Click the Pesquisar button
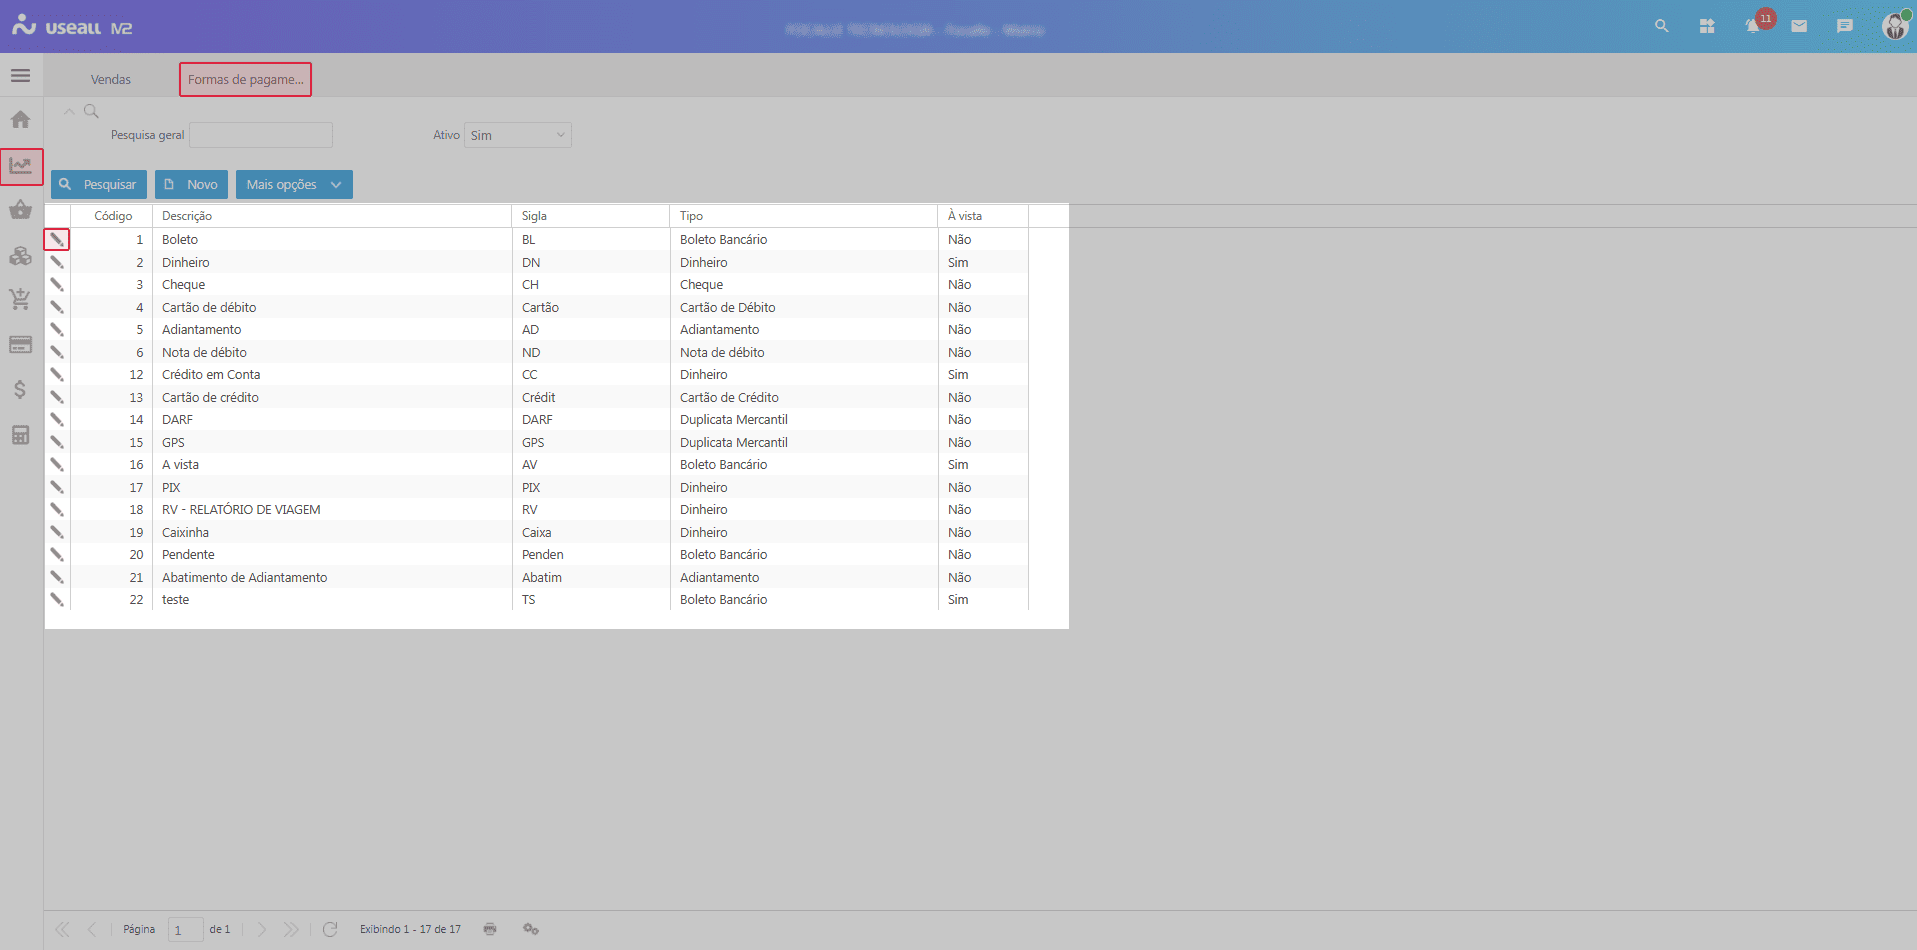1917x950 pixels. tap(99, 185)
